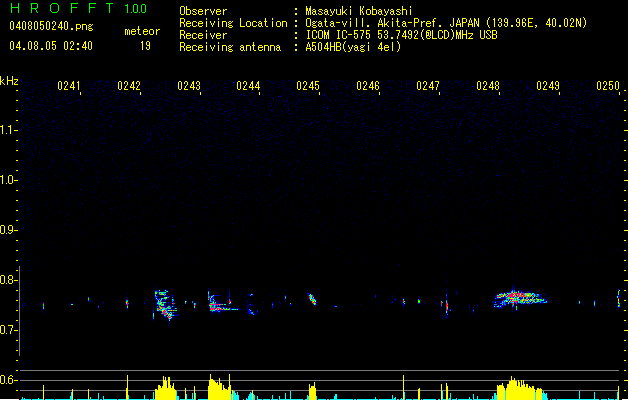Click the Ogata-vill. Akita-Pref. location text

coord(446,23)
